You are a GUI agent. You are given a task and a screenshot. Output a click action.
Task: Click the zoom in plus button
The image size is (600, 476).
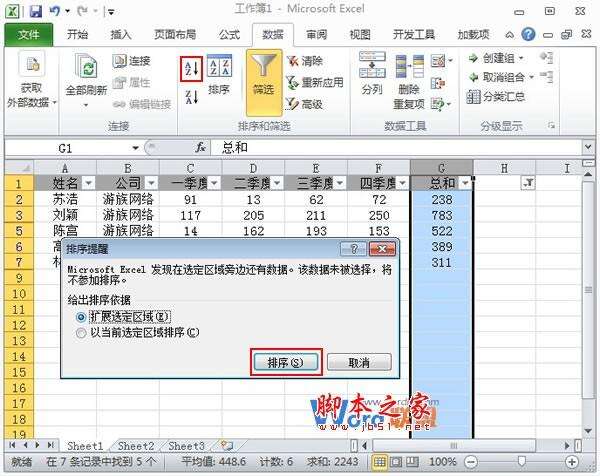(x=572, y=462)
